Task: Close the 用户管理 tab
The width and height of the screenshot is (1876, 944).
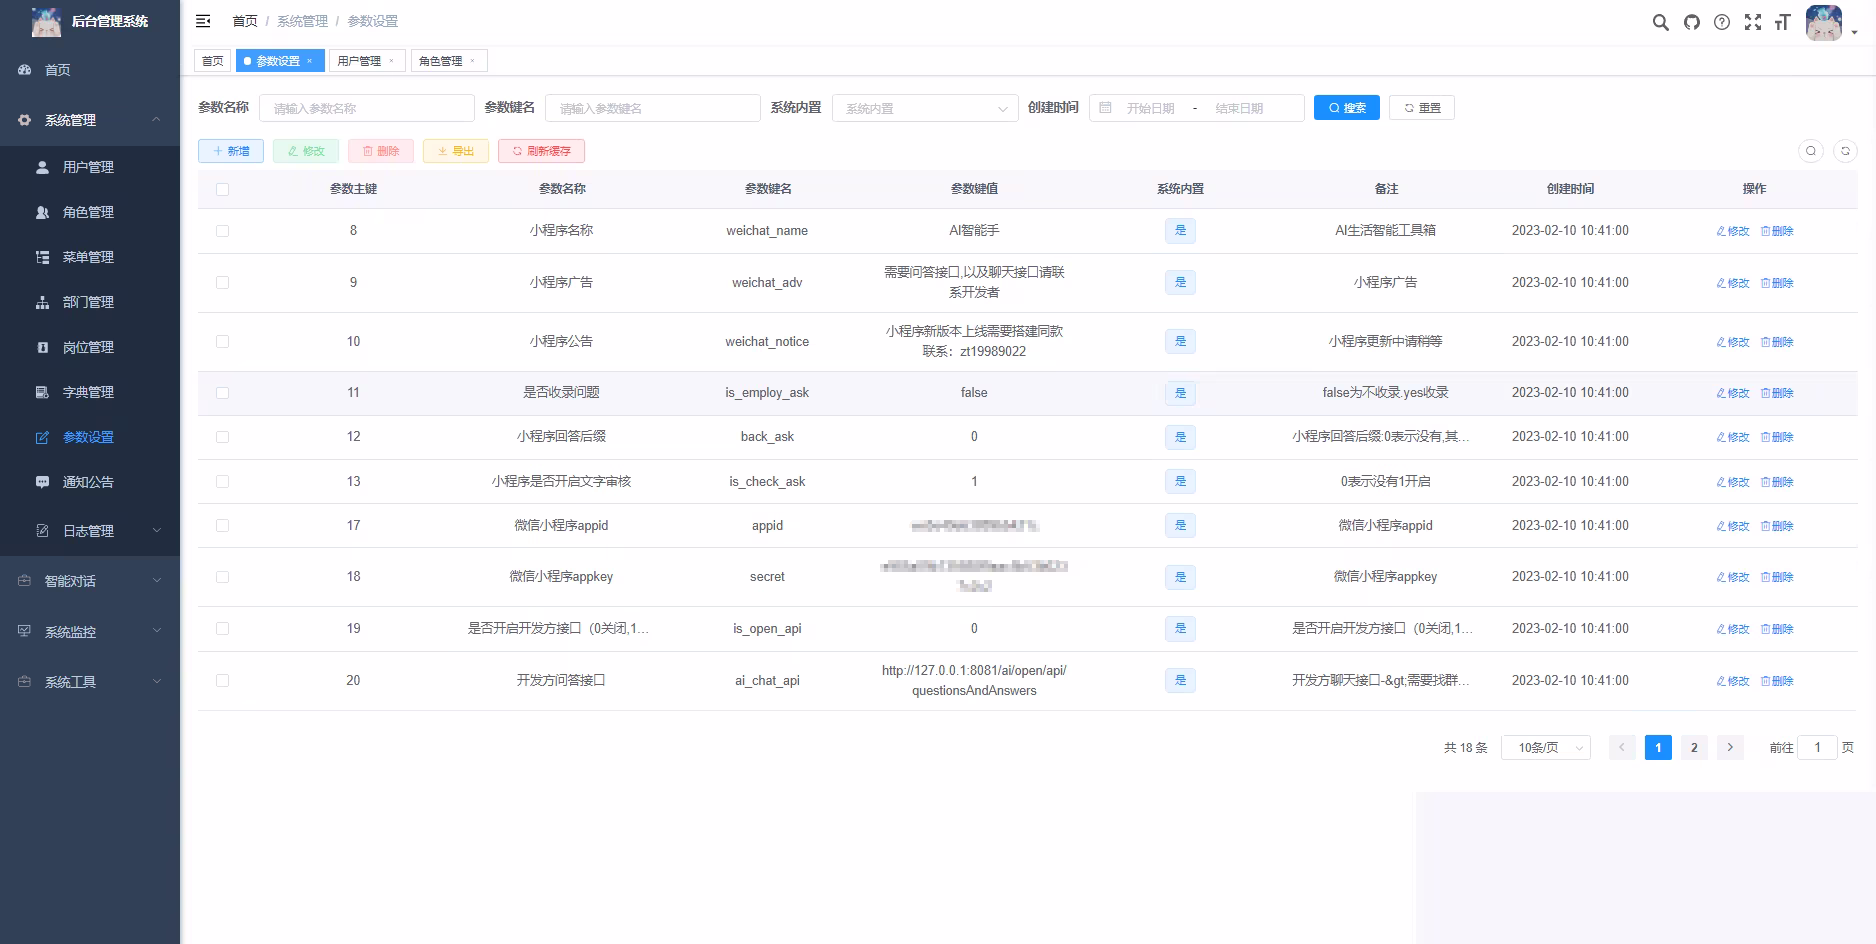Action: [x=391, y=61]
